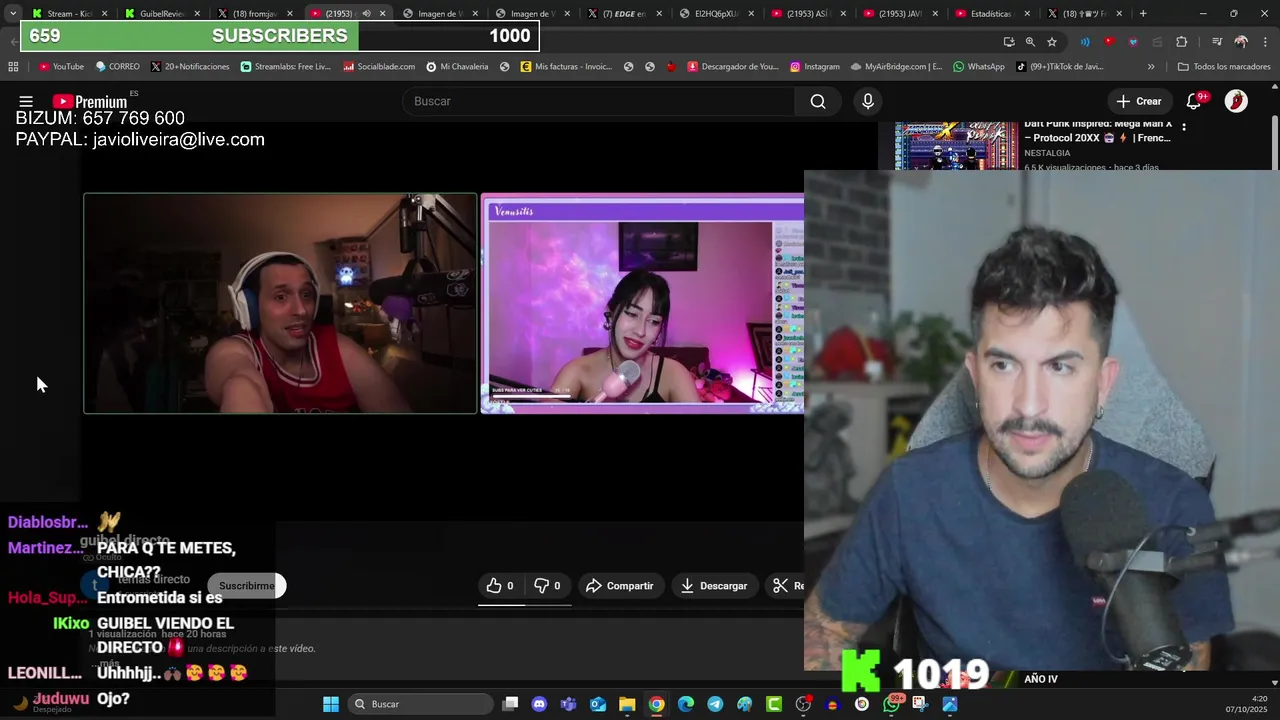Open options for Daft Punk video suggestion

(1184, 127)
